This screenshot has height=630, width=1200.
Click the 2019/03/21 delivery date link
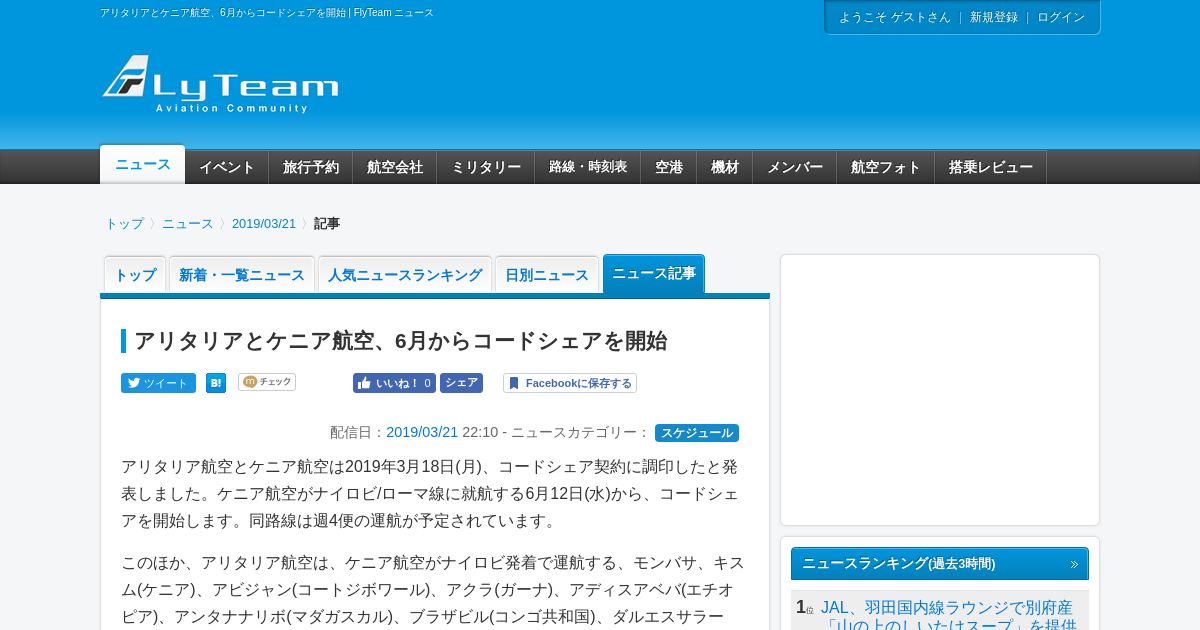422,432
